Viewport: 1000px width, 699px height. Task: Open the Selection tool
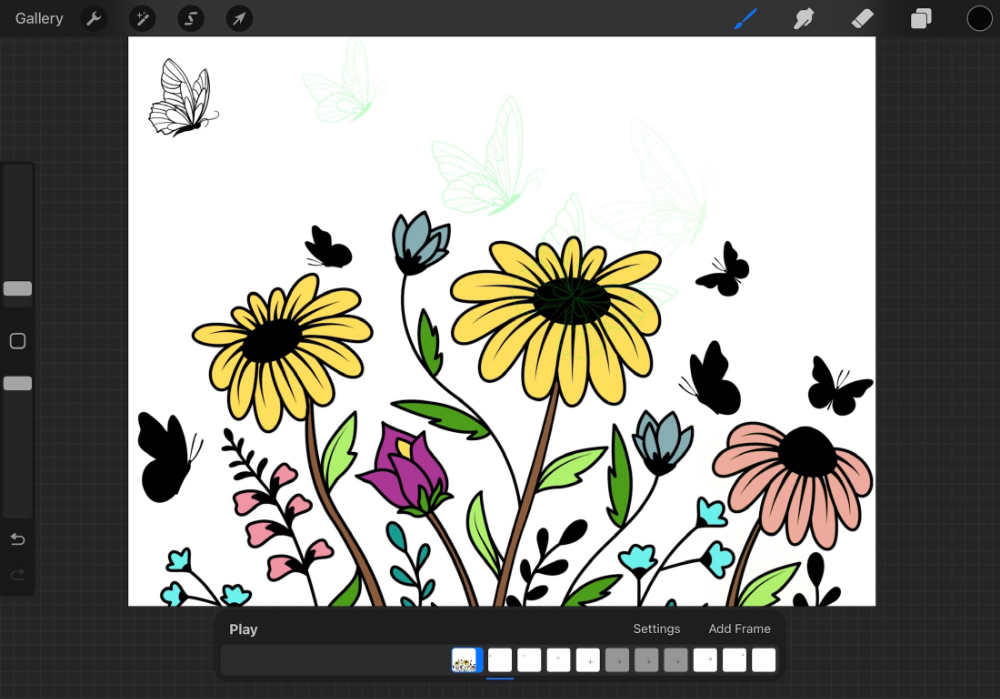(x=190, y=18)
